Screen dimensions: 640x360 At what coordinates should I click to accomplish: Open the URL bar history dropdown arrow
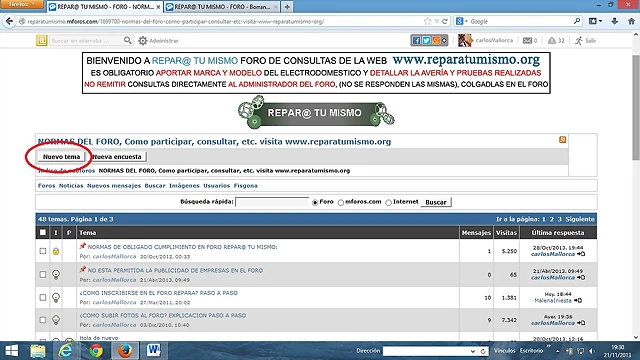[437, 21]
